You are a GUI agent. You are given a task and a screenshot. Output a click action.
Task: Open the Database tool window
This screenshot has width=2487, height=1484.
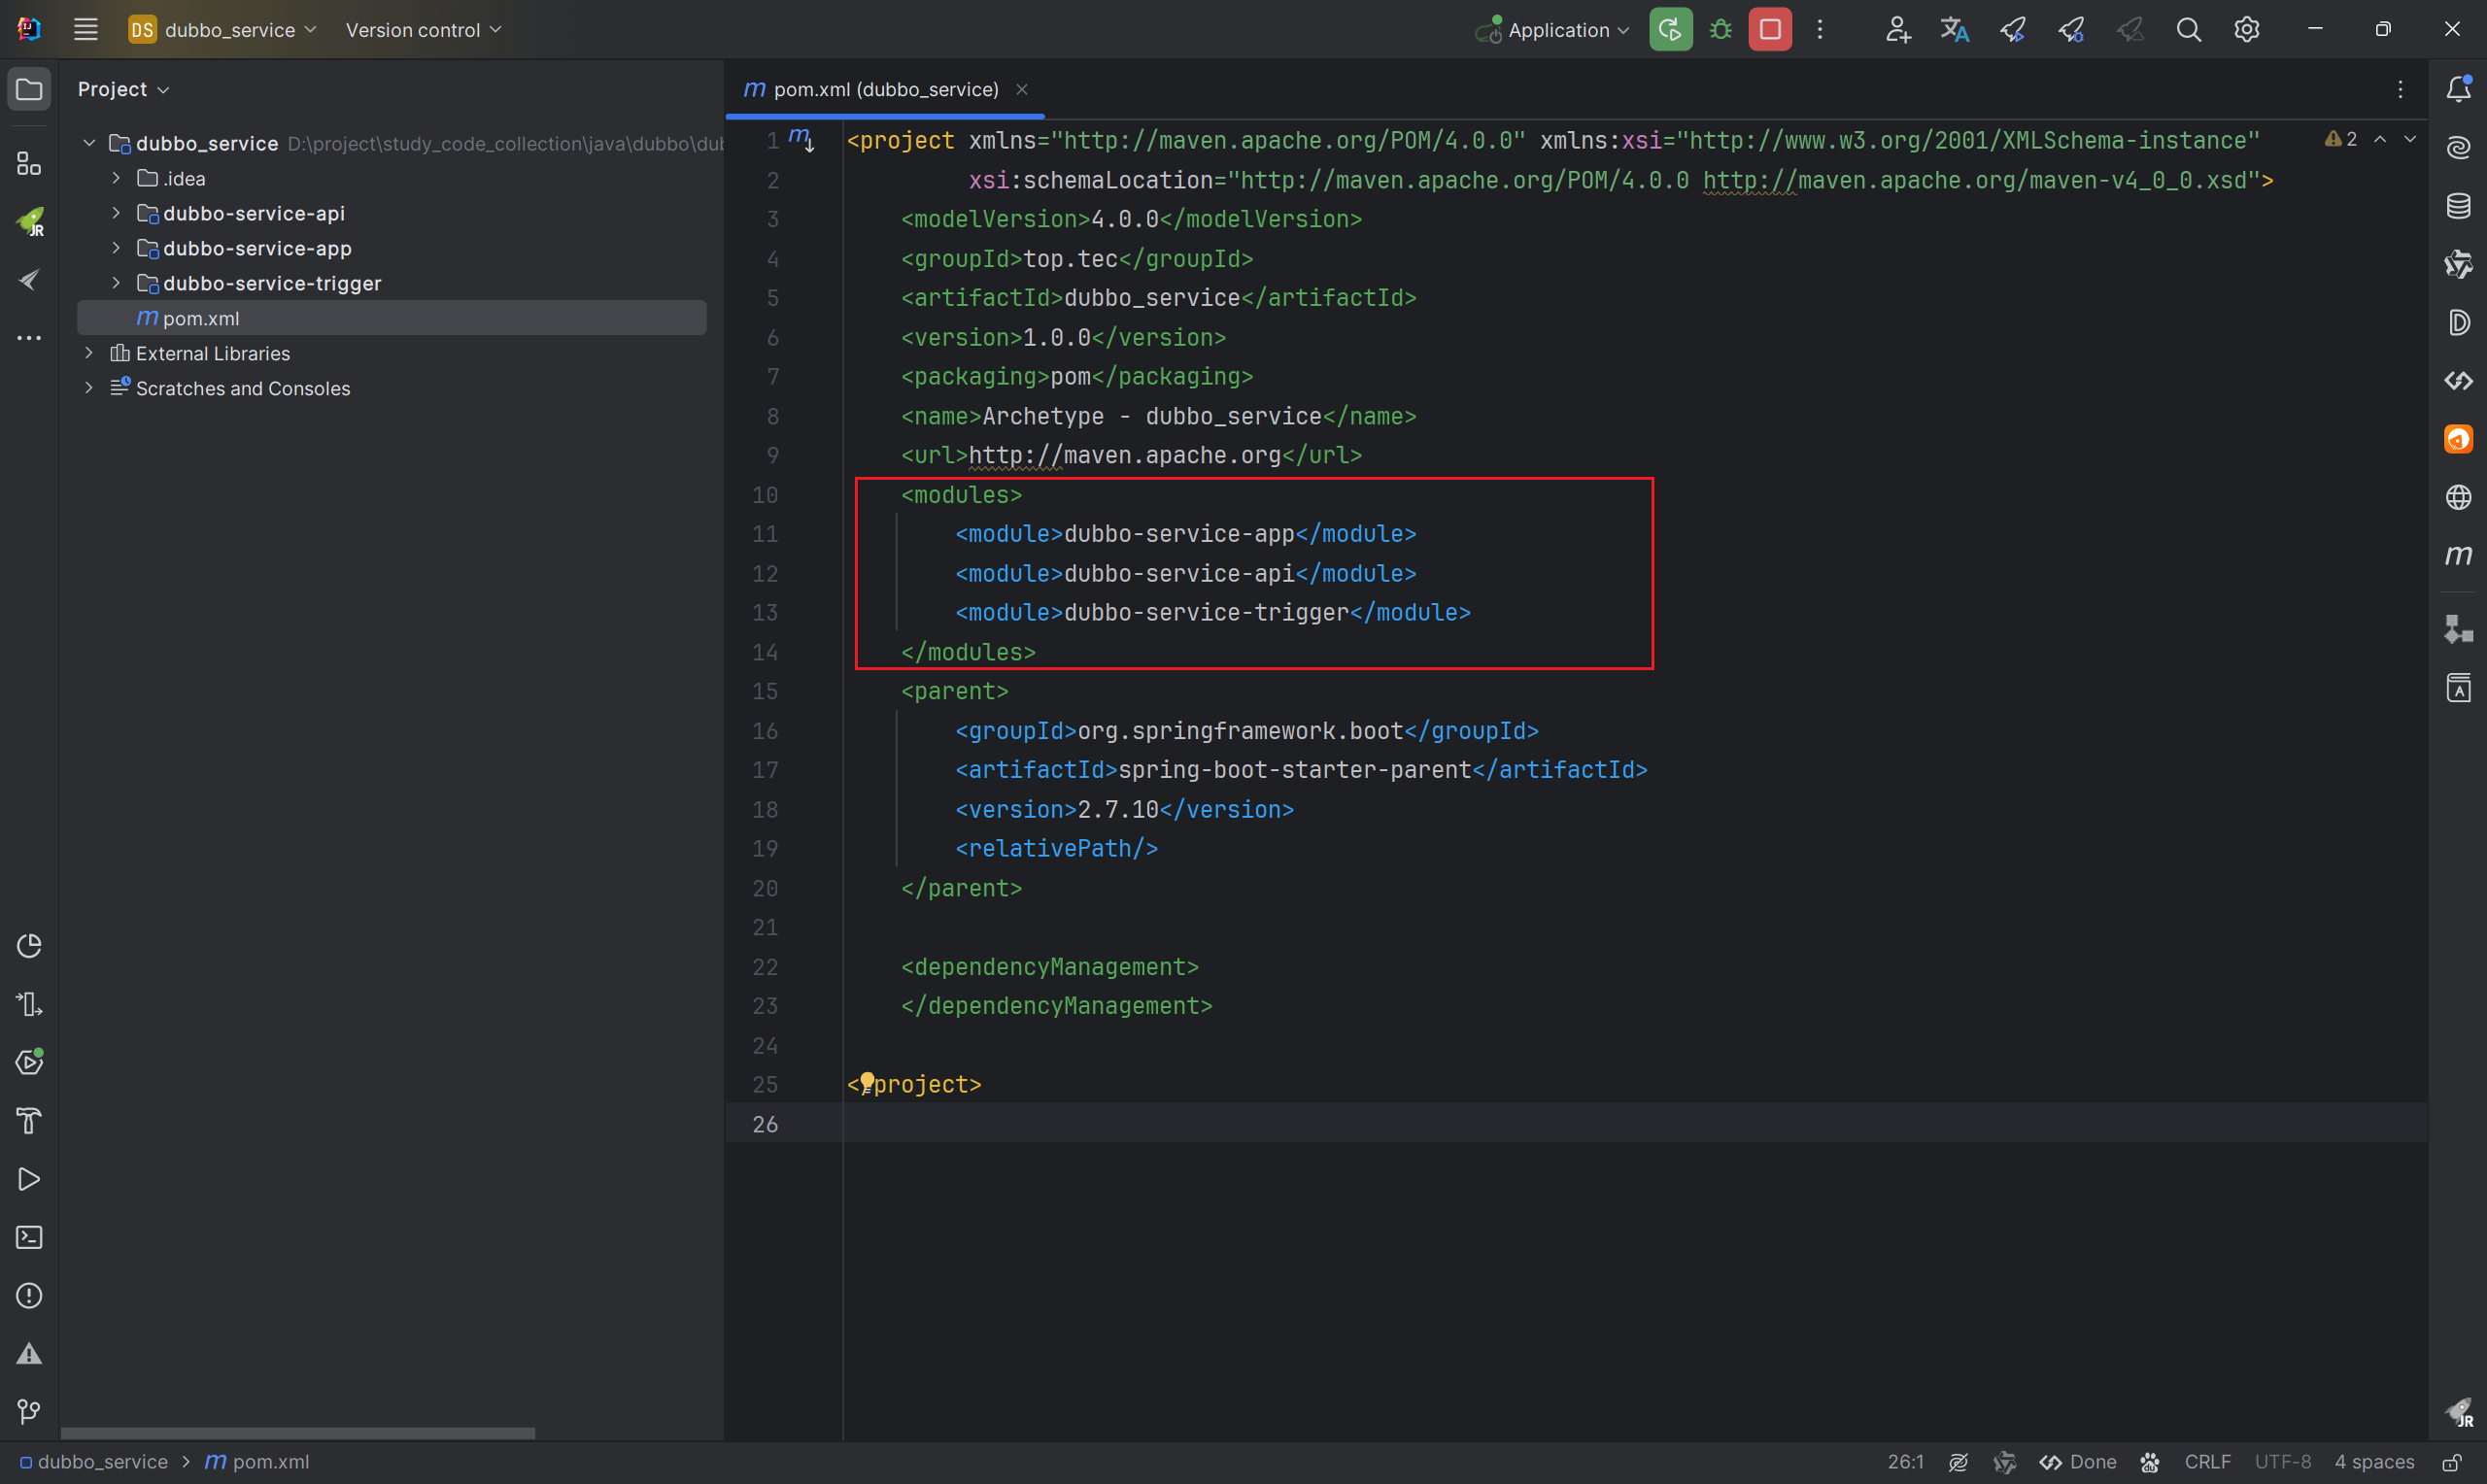[2458, 206]
